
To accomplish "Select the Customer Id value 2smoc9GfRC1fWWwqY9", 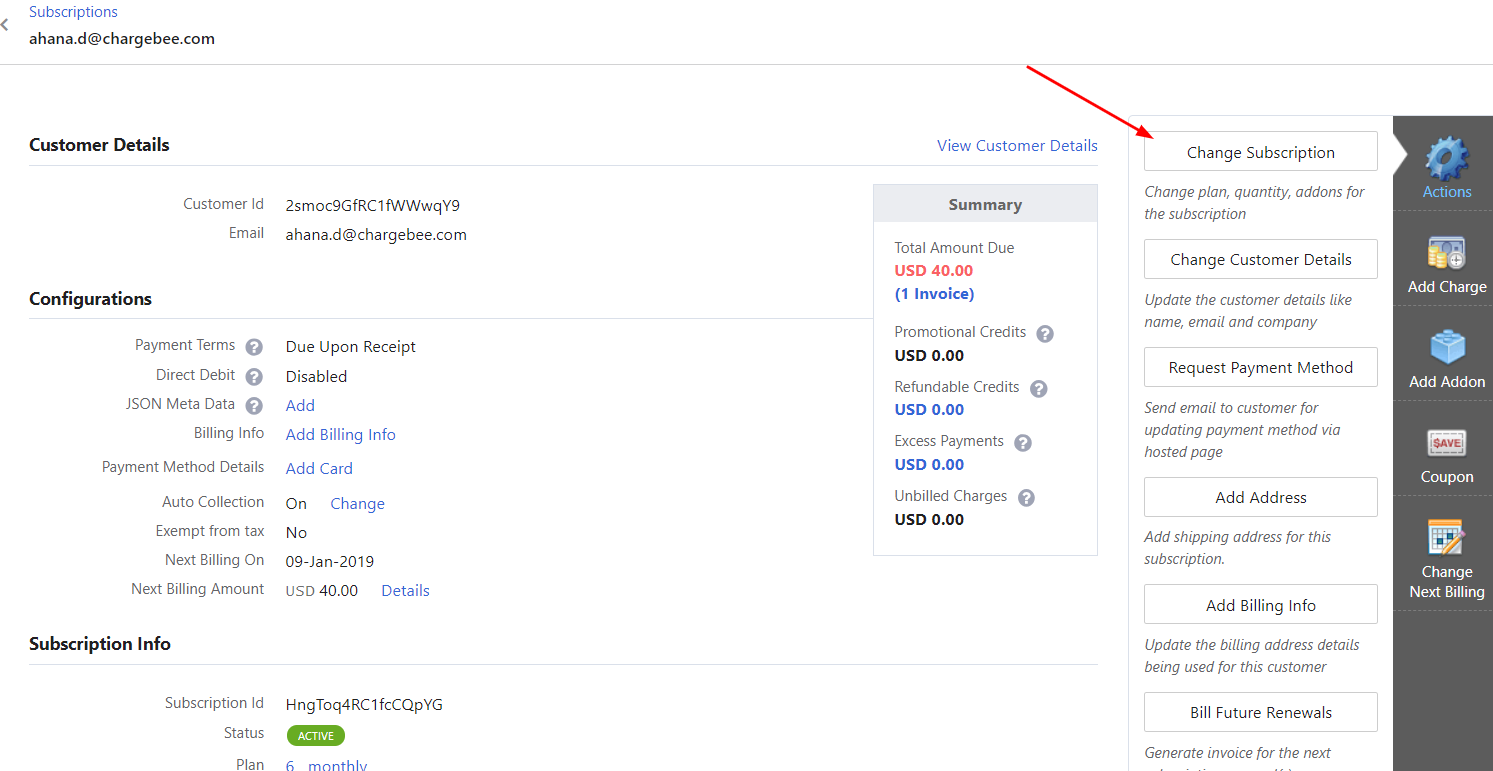I will 373,206.
